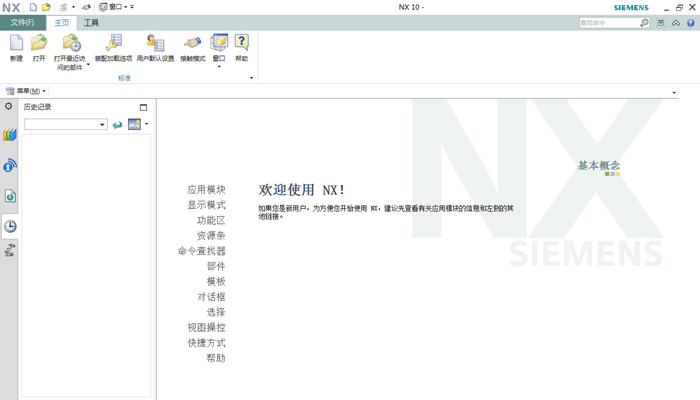
Task: Click the 窗口 window icon in the ribbon
Action: point(219,43)
